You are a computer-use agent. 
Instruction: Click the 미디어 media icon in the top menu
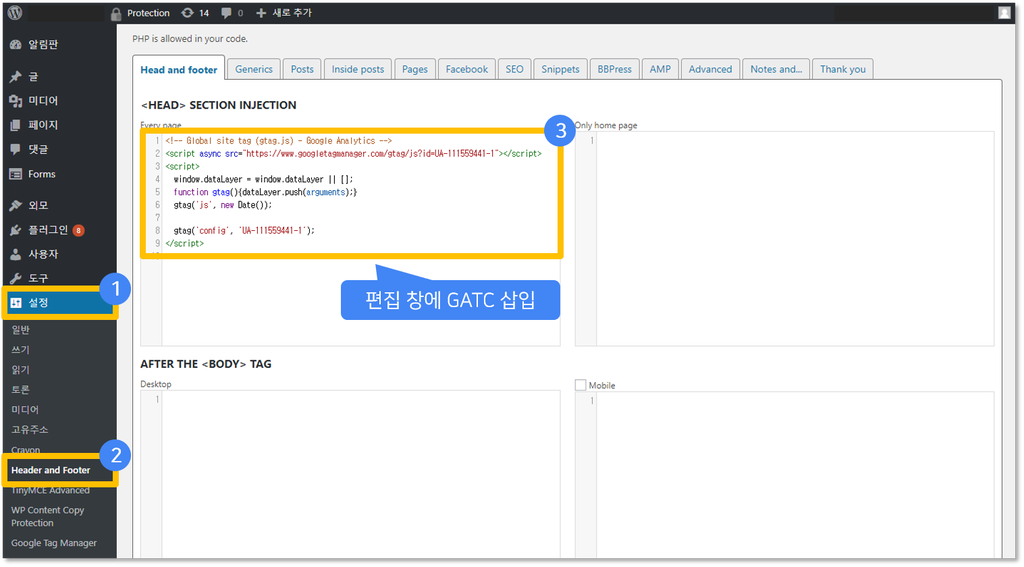16,101
